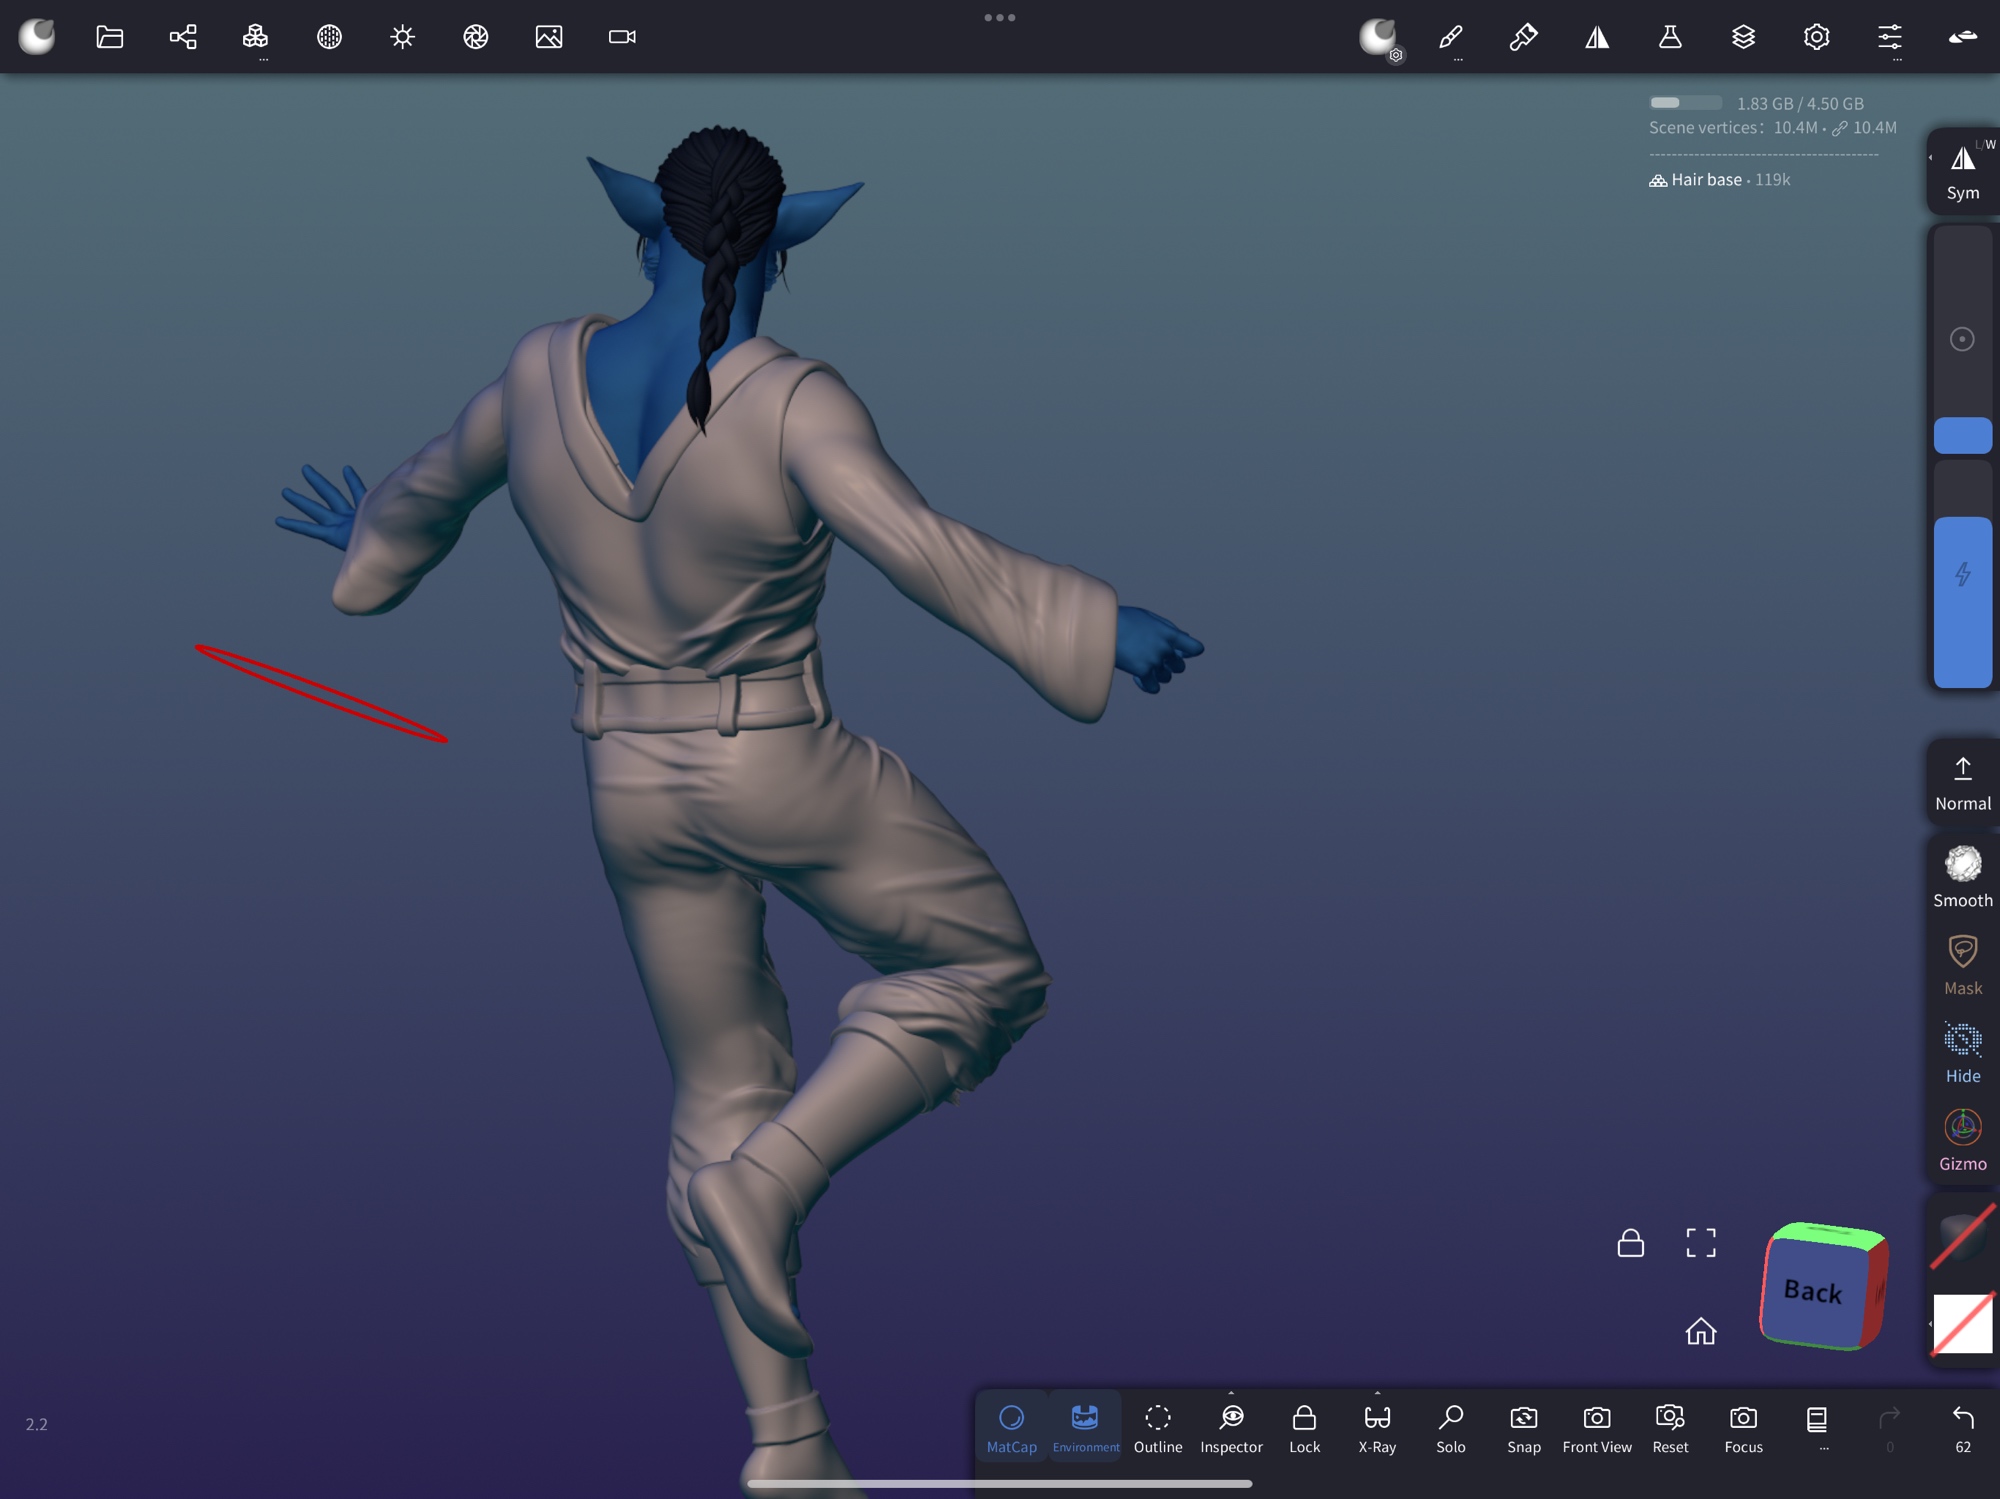The height and width of the screenshot is (1499, 2000).
Task: Open the layers stack menu
Action: point(1743,37)
